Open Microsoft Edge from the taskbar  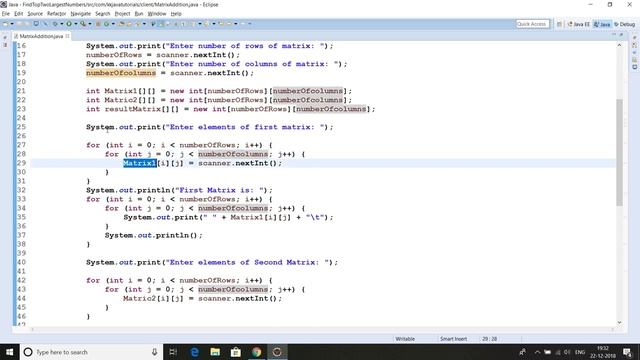tap(195, 352)
